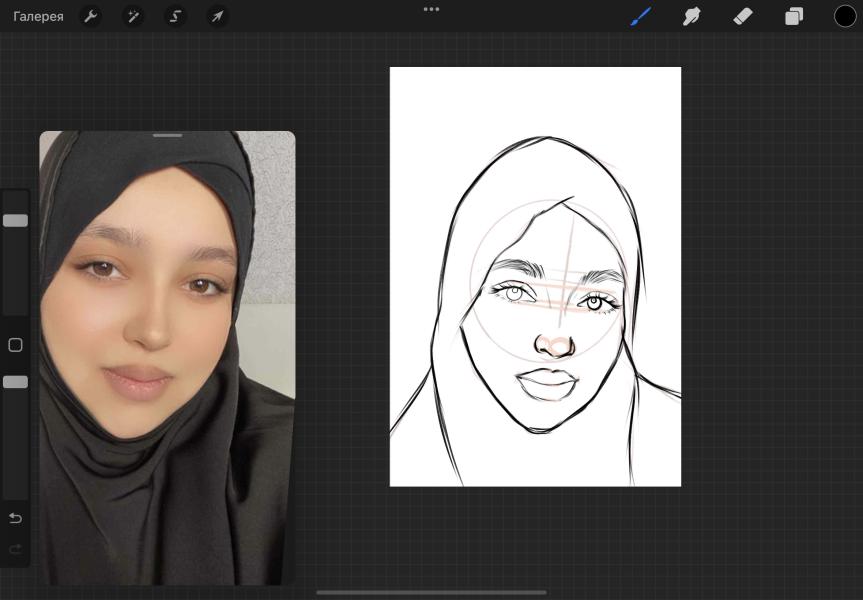Open the black color picker swatch
The image size is (863, 600).
click(845, 17)
